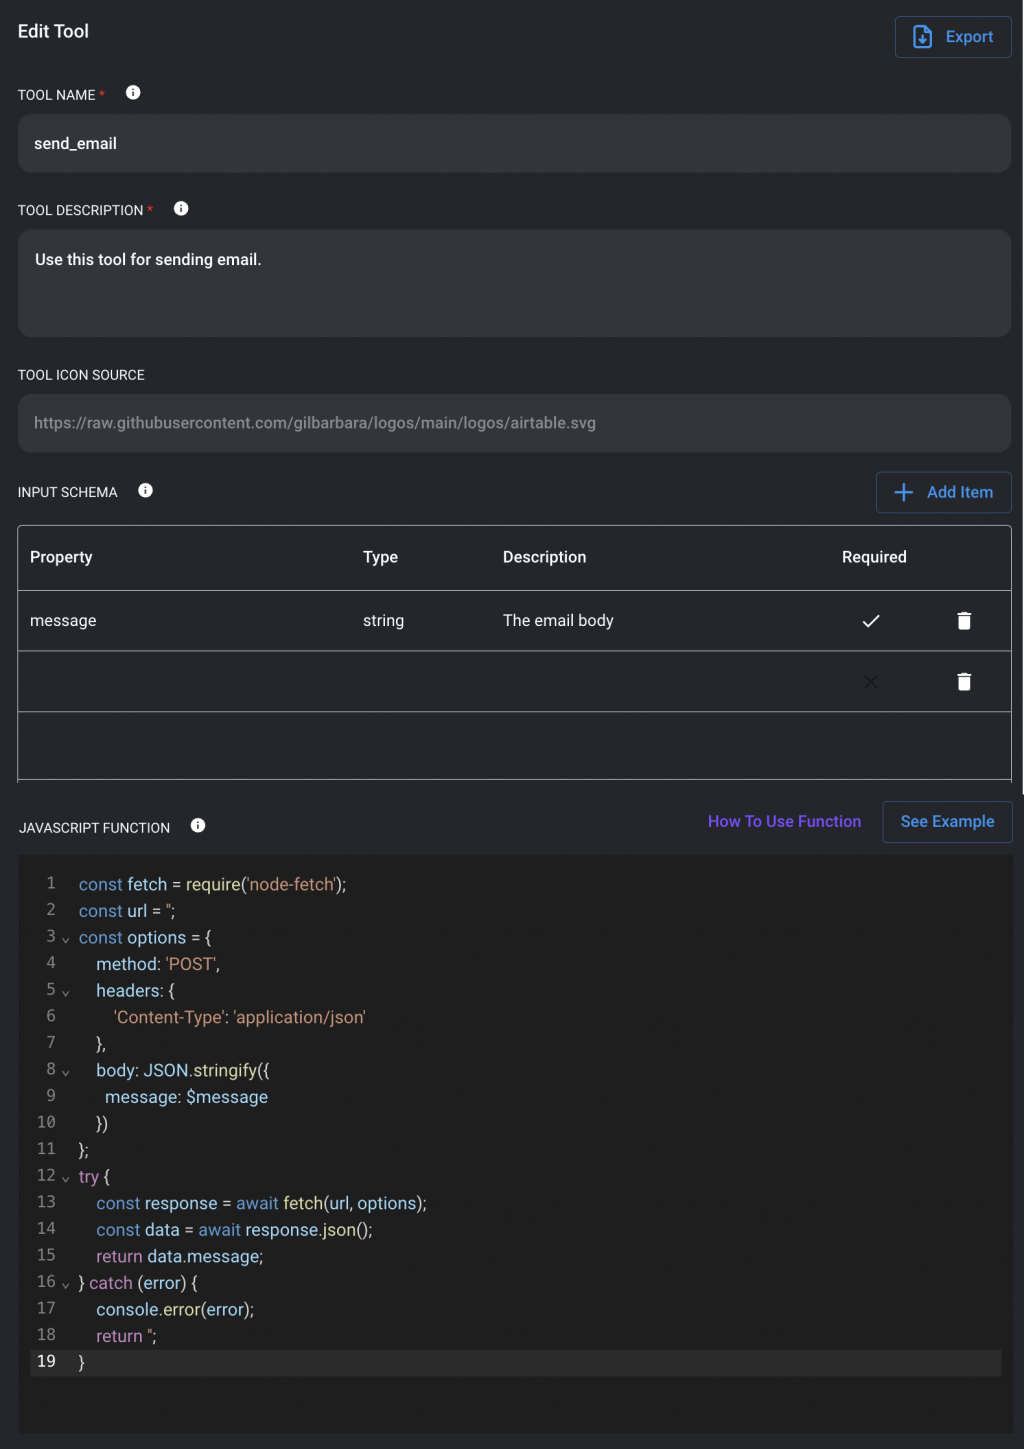
Task: Click the Add Item button
Action: [943, 492]
